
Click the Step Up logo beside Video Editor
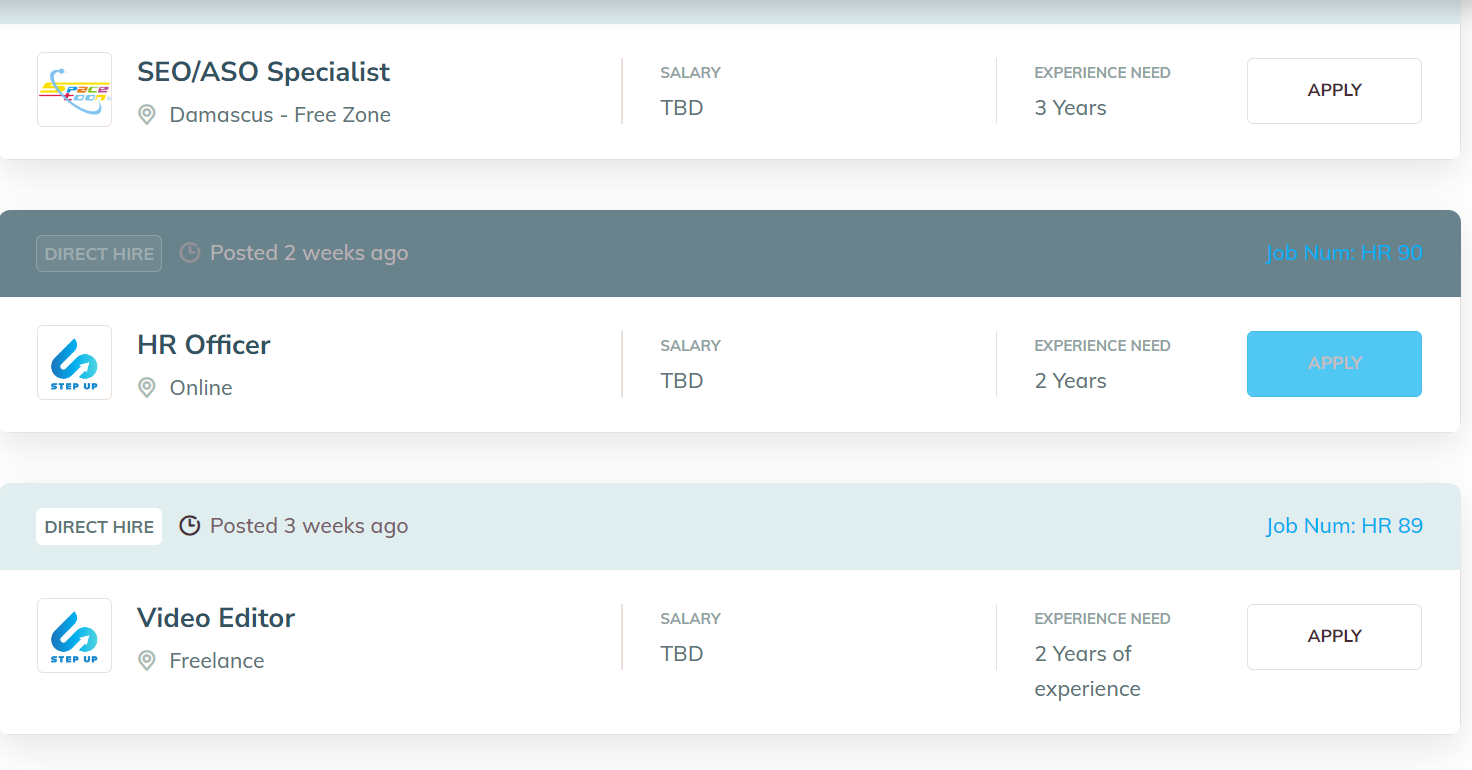tap(74, 635)
